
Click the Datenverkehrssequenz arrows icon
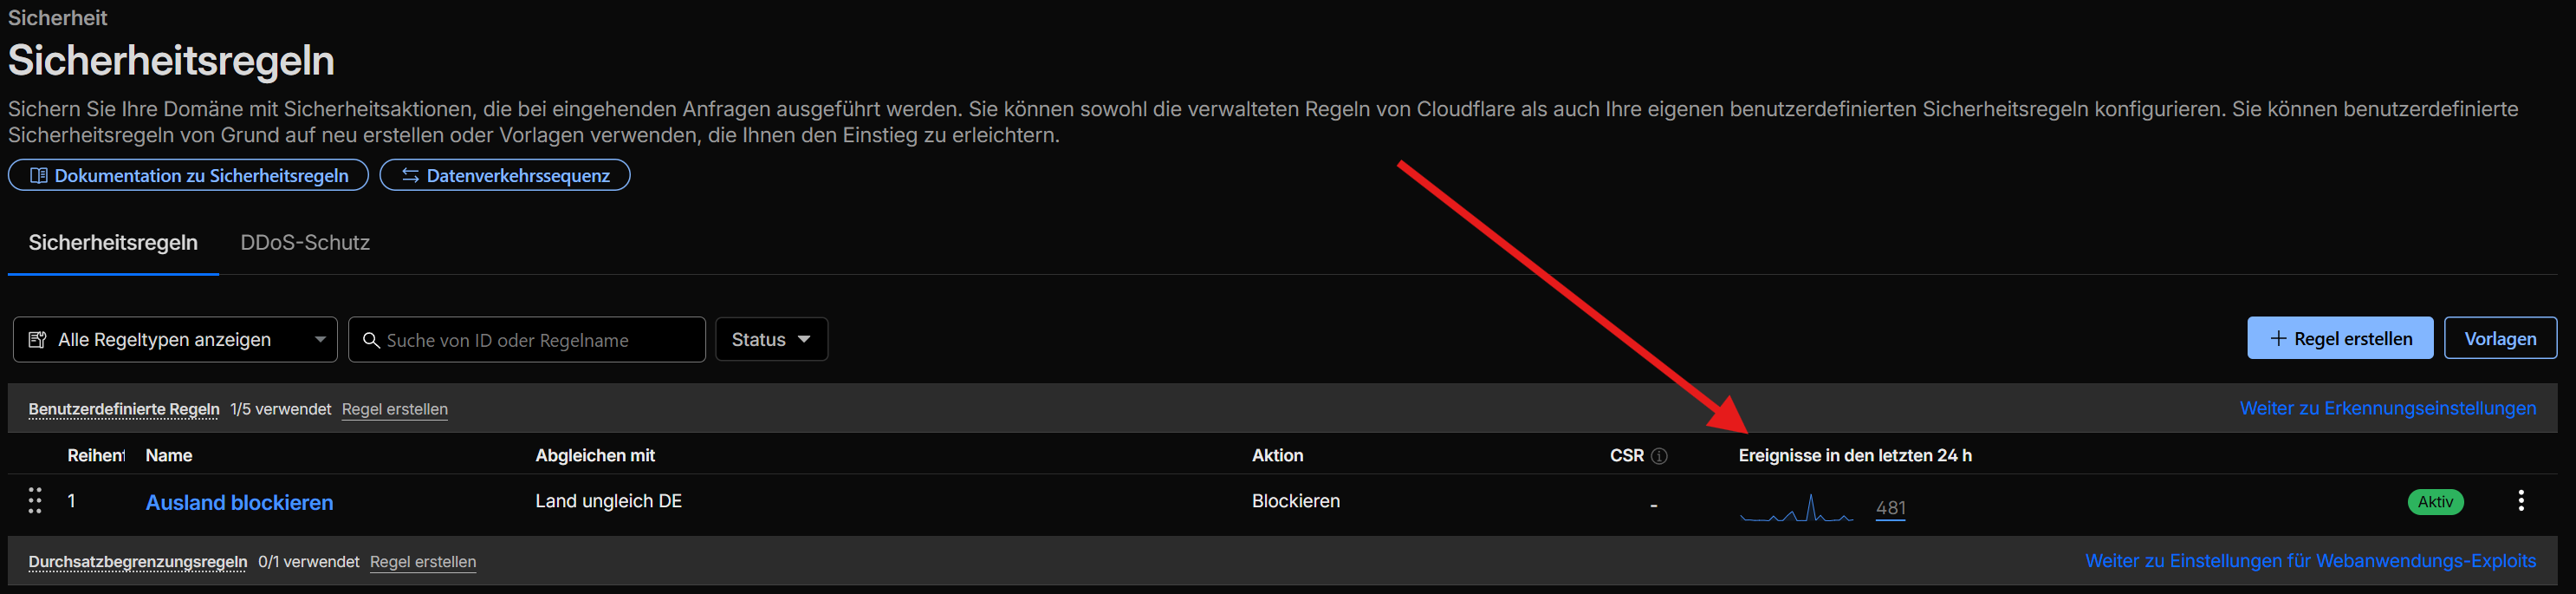tap(410, 176)
